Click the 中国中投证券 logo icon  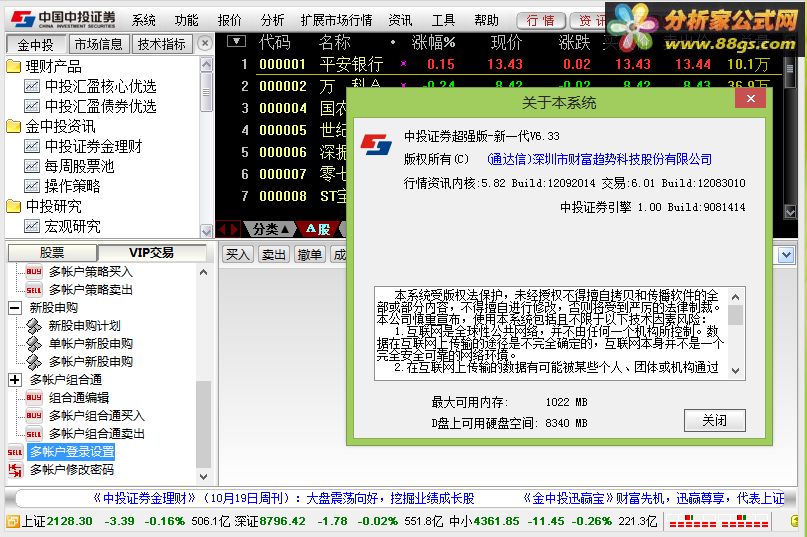click(23, 19)
